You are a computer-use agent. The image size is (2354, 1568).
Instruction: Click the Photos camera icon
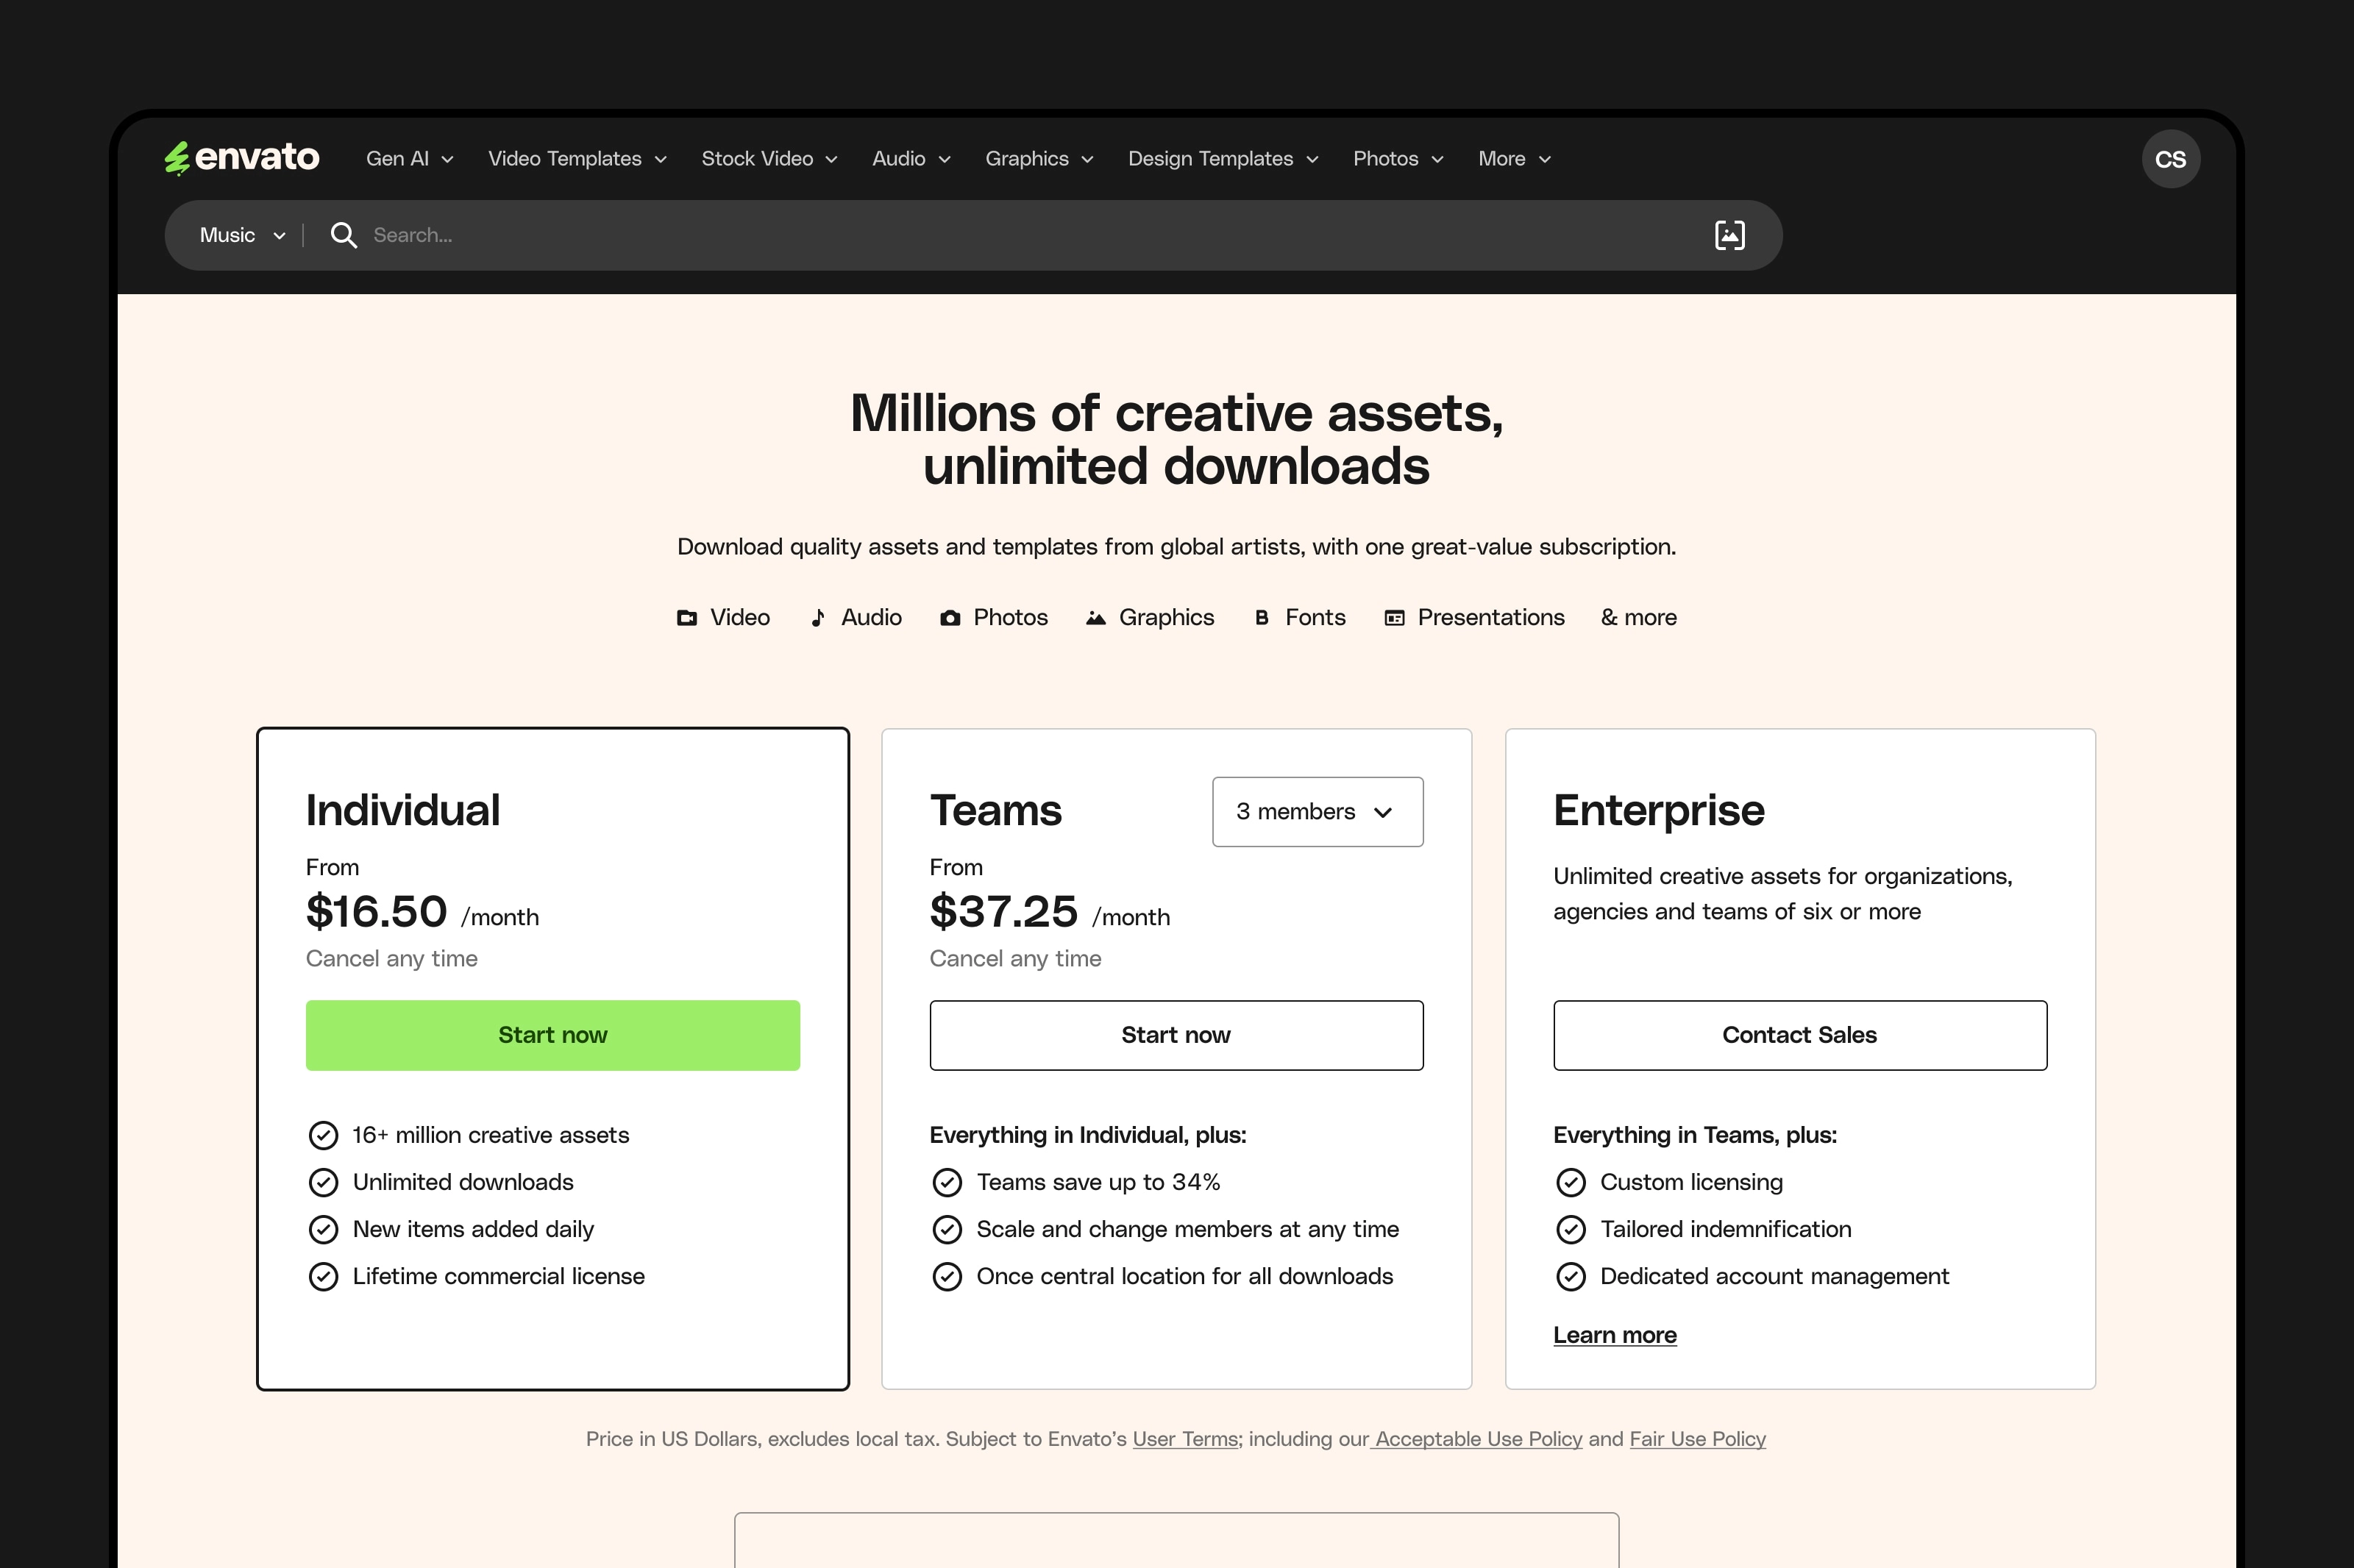pos(951,618)
